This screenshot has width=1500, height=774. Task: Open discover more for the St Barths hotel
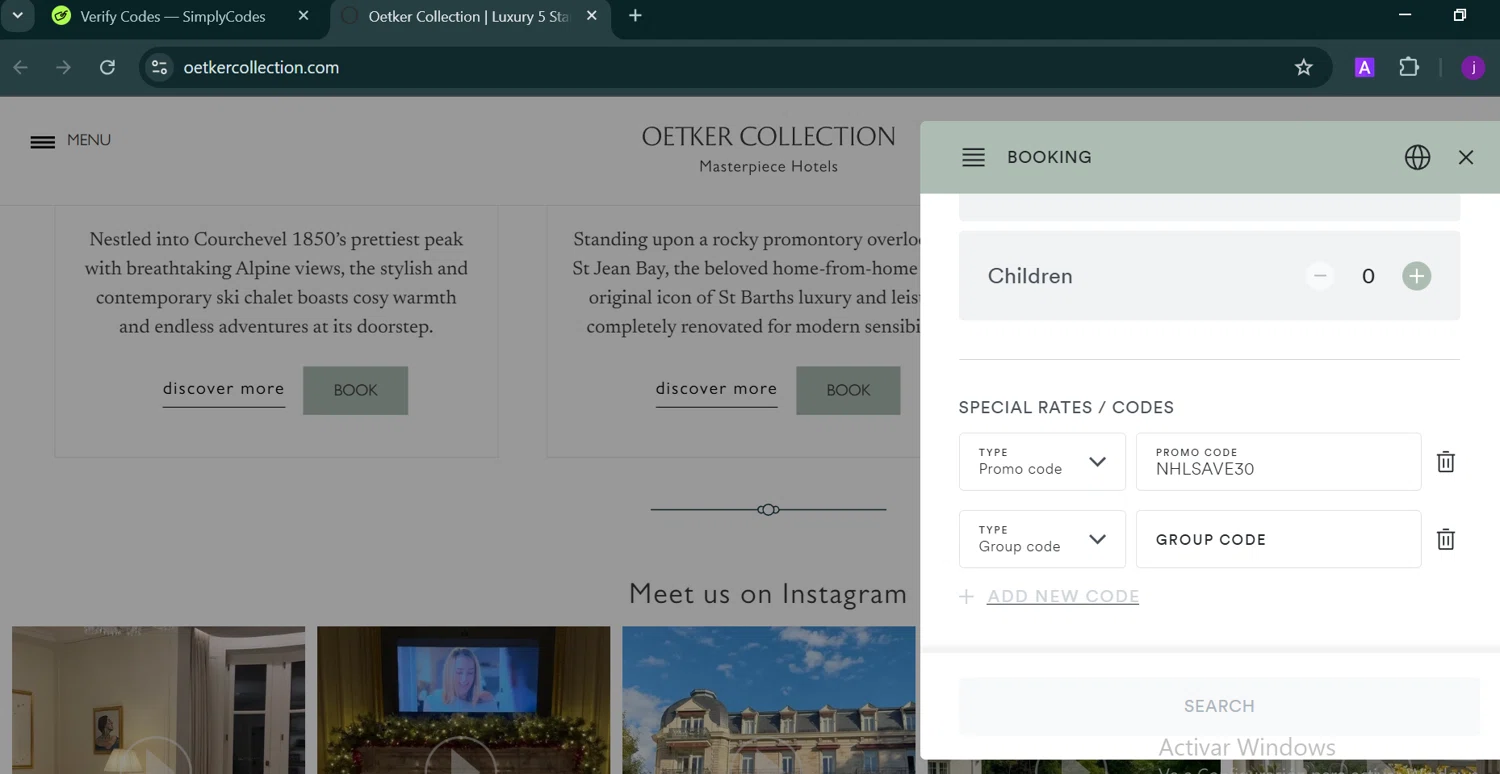point(716,389)
